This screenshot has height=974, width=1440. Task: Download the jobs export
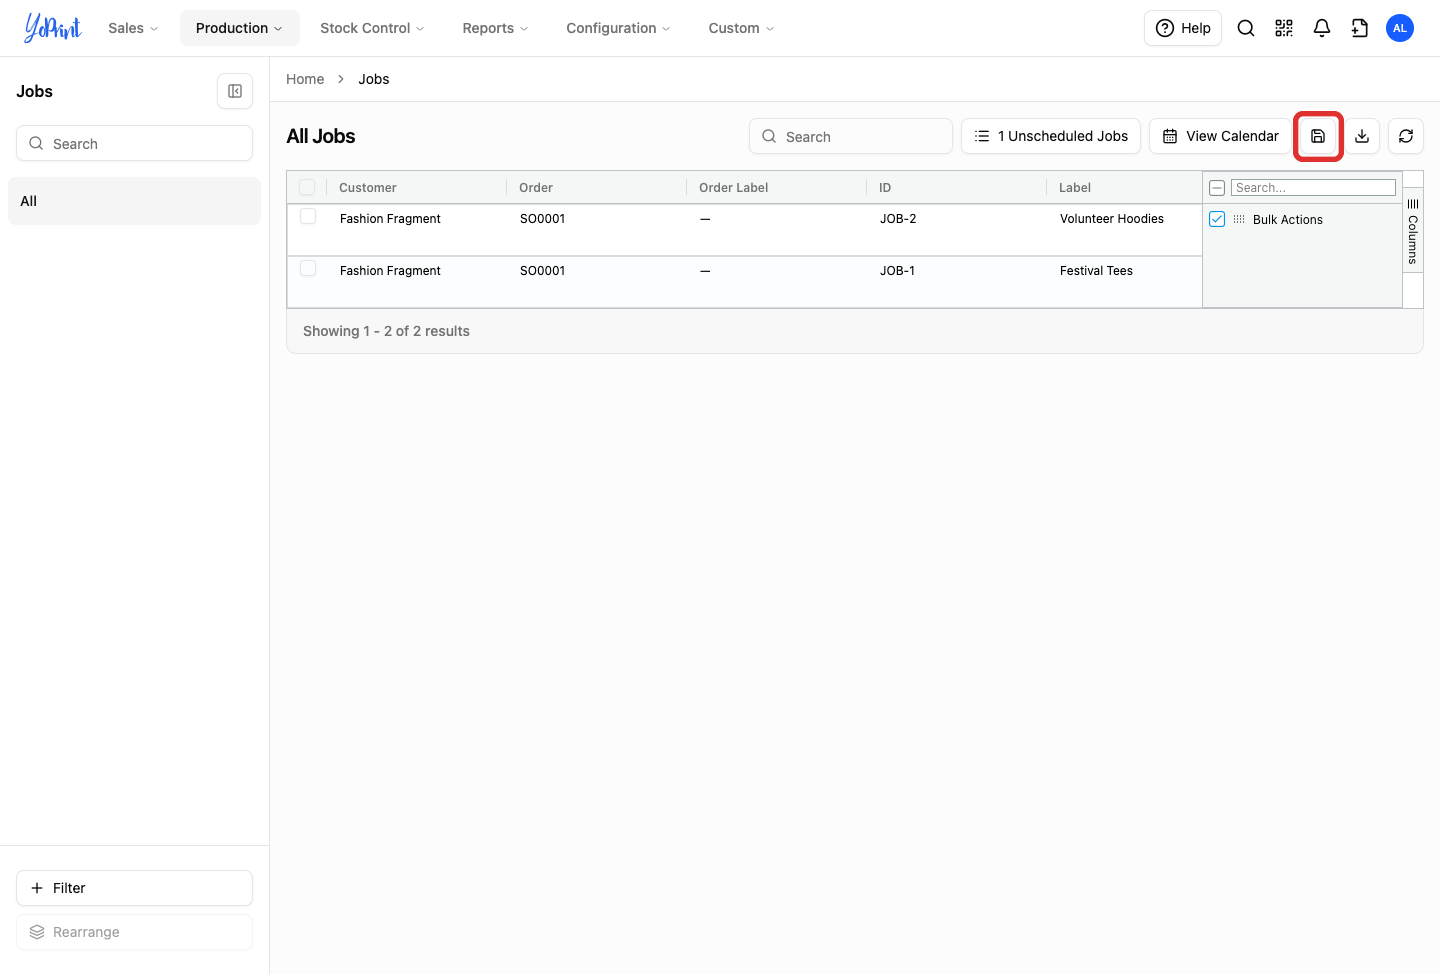[1362, 136]
